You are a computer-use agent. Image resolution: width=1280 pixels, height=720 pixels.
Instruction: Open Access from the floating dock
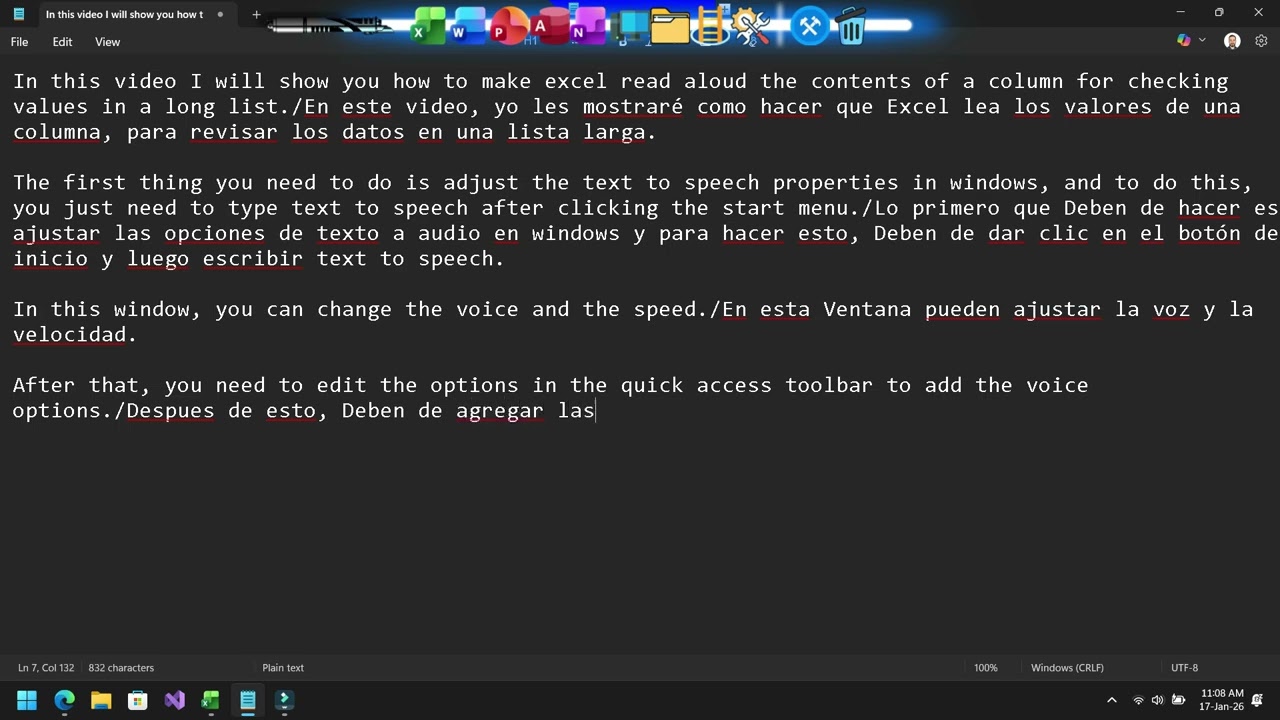[550, 26]
